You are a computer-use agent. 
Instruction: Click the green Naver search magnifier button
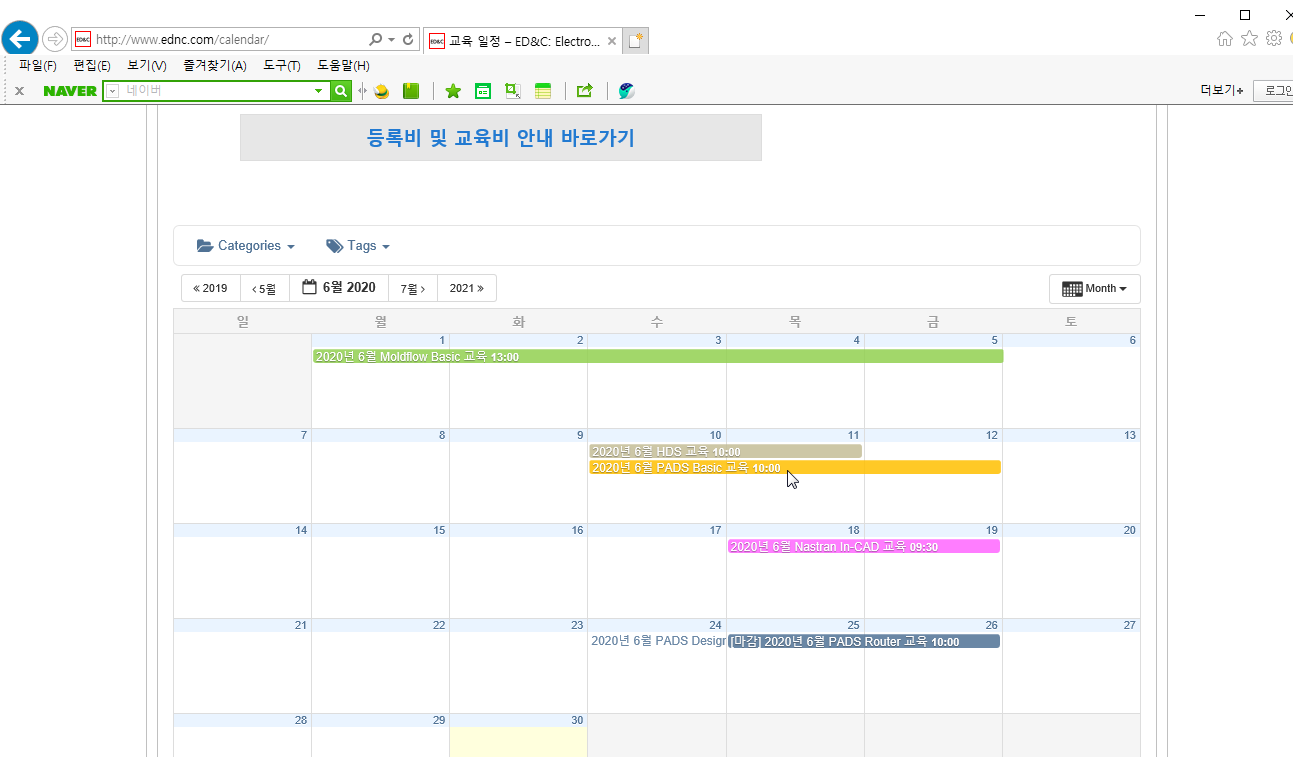pyautogui.click(x=341, y=91)
